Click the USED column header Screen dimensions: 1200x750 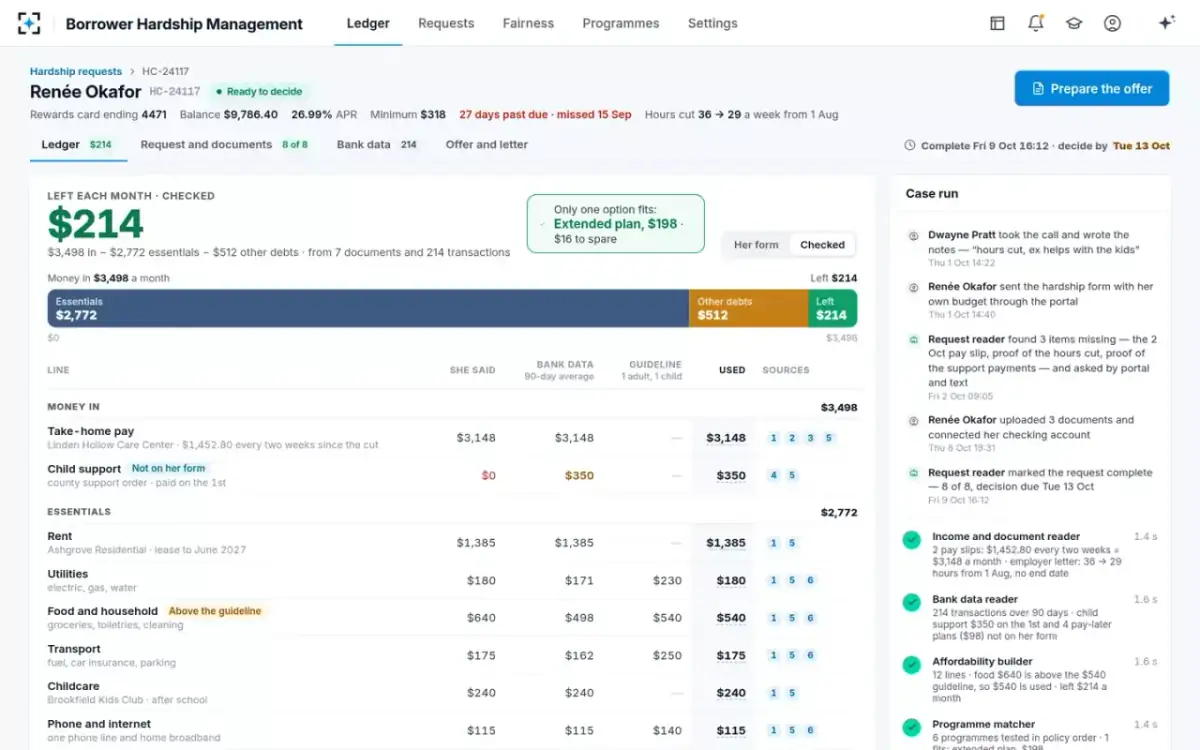732,370
